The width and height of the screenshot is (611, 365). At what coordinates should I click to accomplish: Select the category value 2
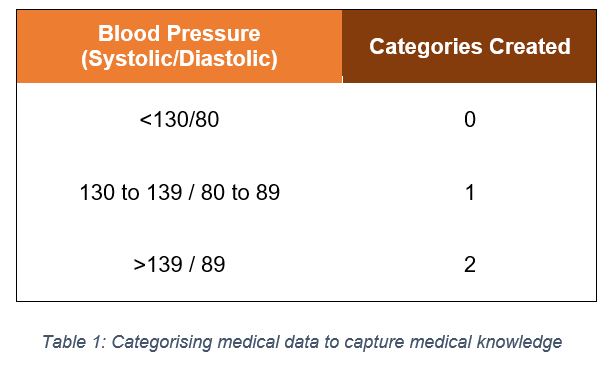[x=470, y=264]
